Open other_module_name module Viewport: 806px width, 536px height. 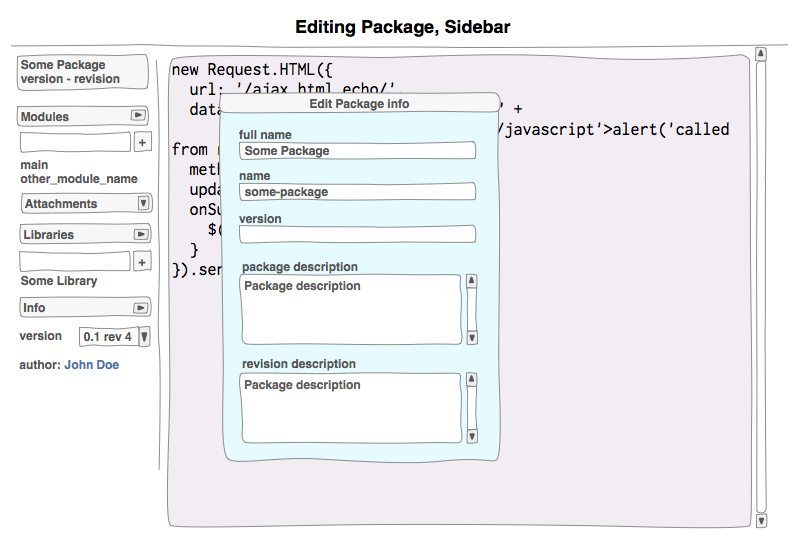pos(79,179)
